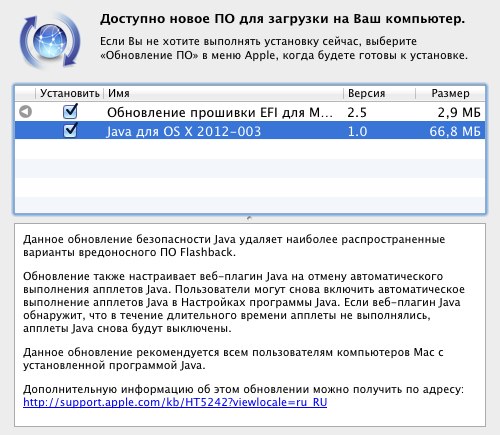
Task: Open the support.apple.com HT5242 link
Action: [175, 402]
